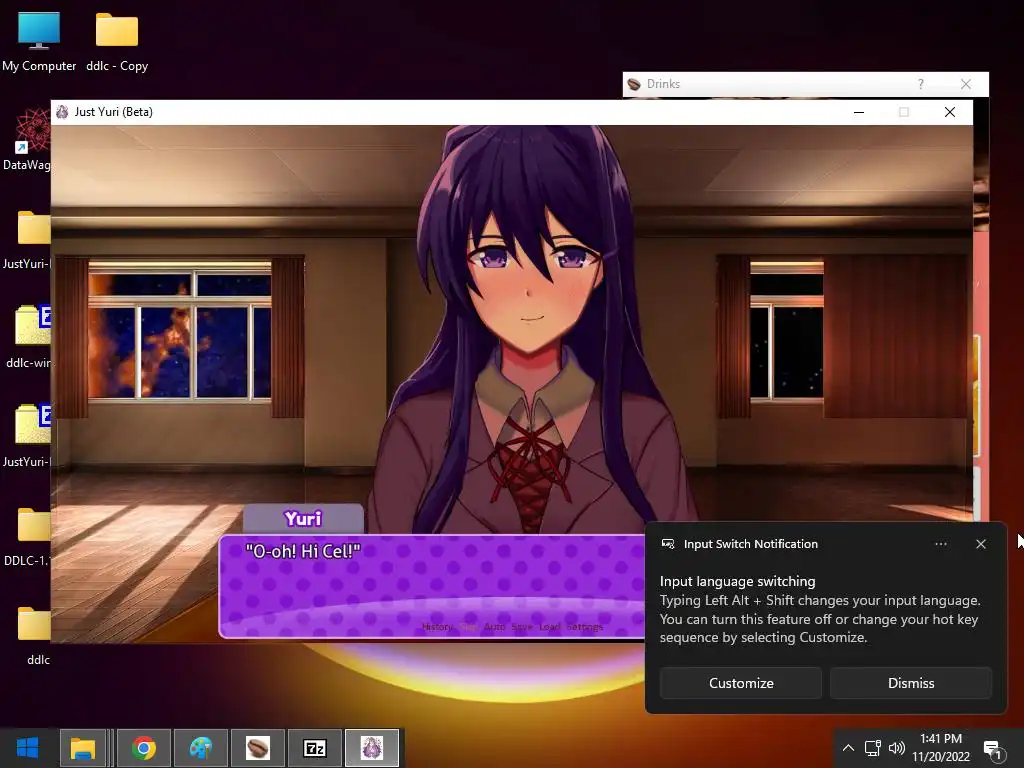
Task: Open the Action Center notifications icon
Action: point(993,748)
